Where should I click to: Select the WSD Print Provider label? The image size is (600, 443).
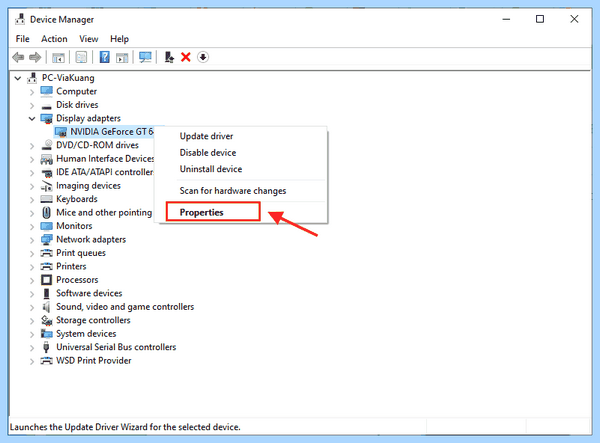pyautogui.click(x=94, y=360)
